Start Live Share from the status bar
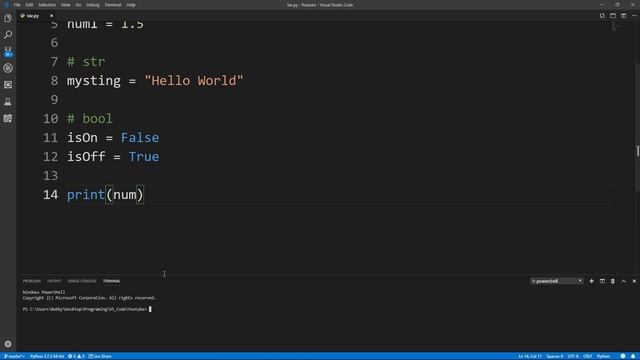640x360 pixels. [x=100, y=356]
